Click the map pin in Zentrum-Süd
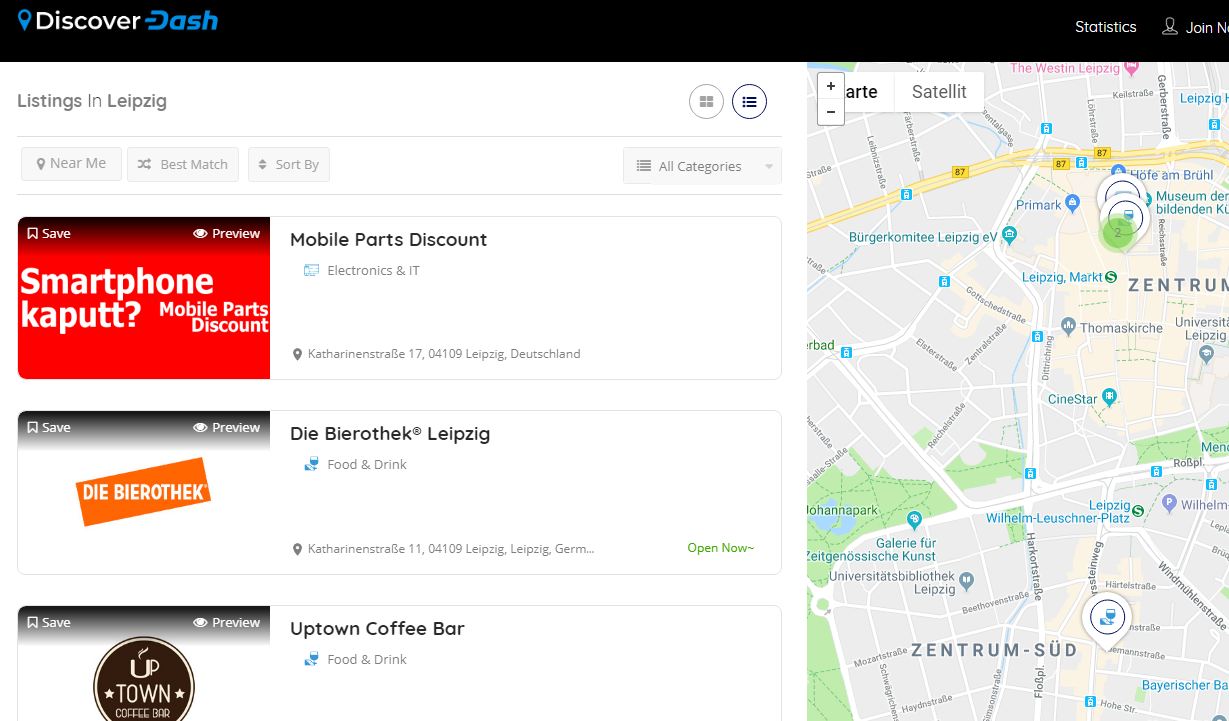The width and height of the screenshot is (1229, 721). tap(1107, 619)
